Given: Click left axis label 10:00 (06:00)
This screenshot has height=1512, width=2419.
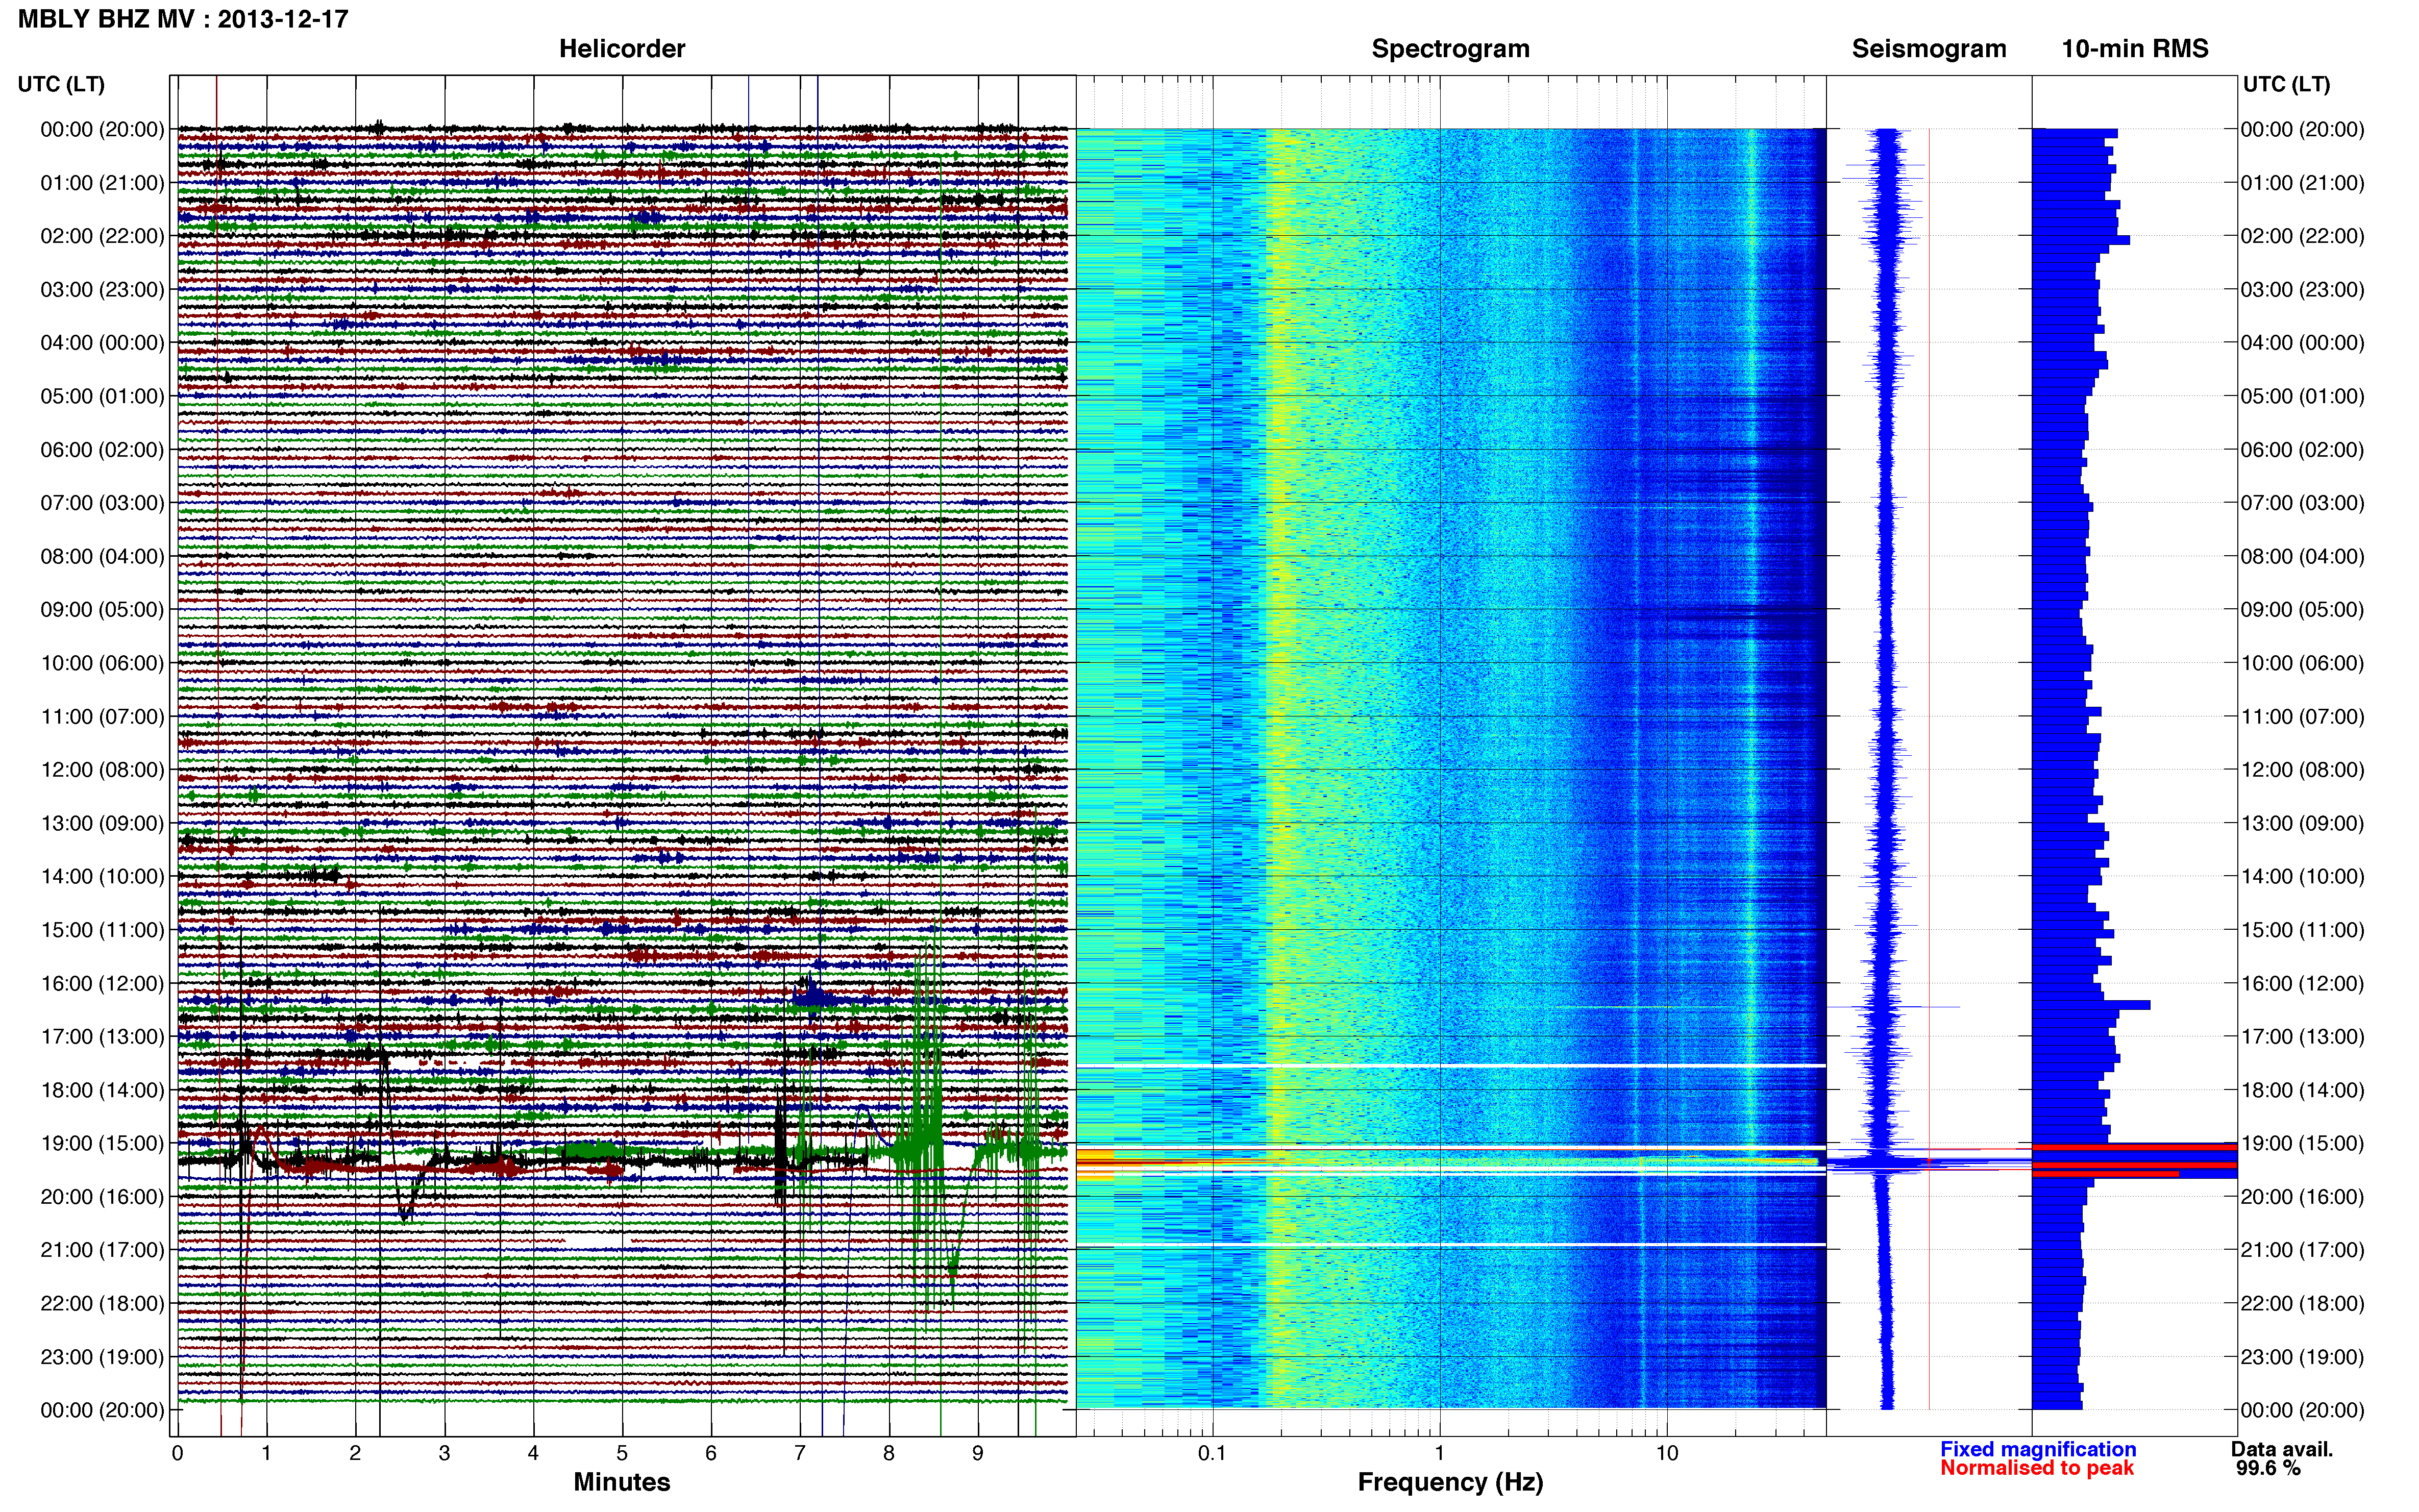Looking at the screenshot, I should [102, 663].
